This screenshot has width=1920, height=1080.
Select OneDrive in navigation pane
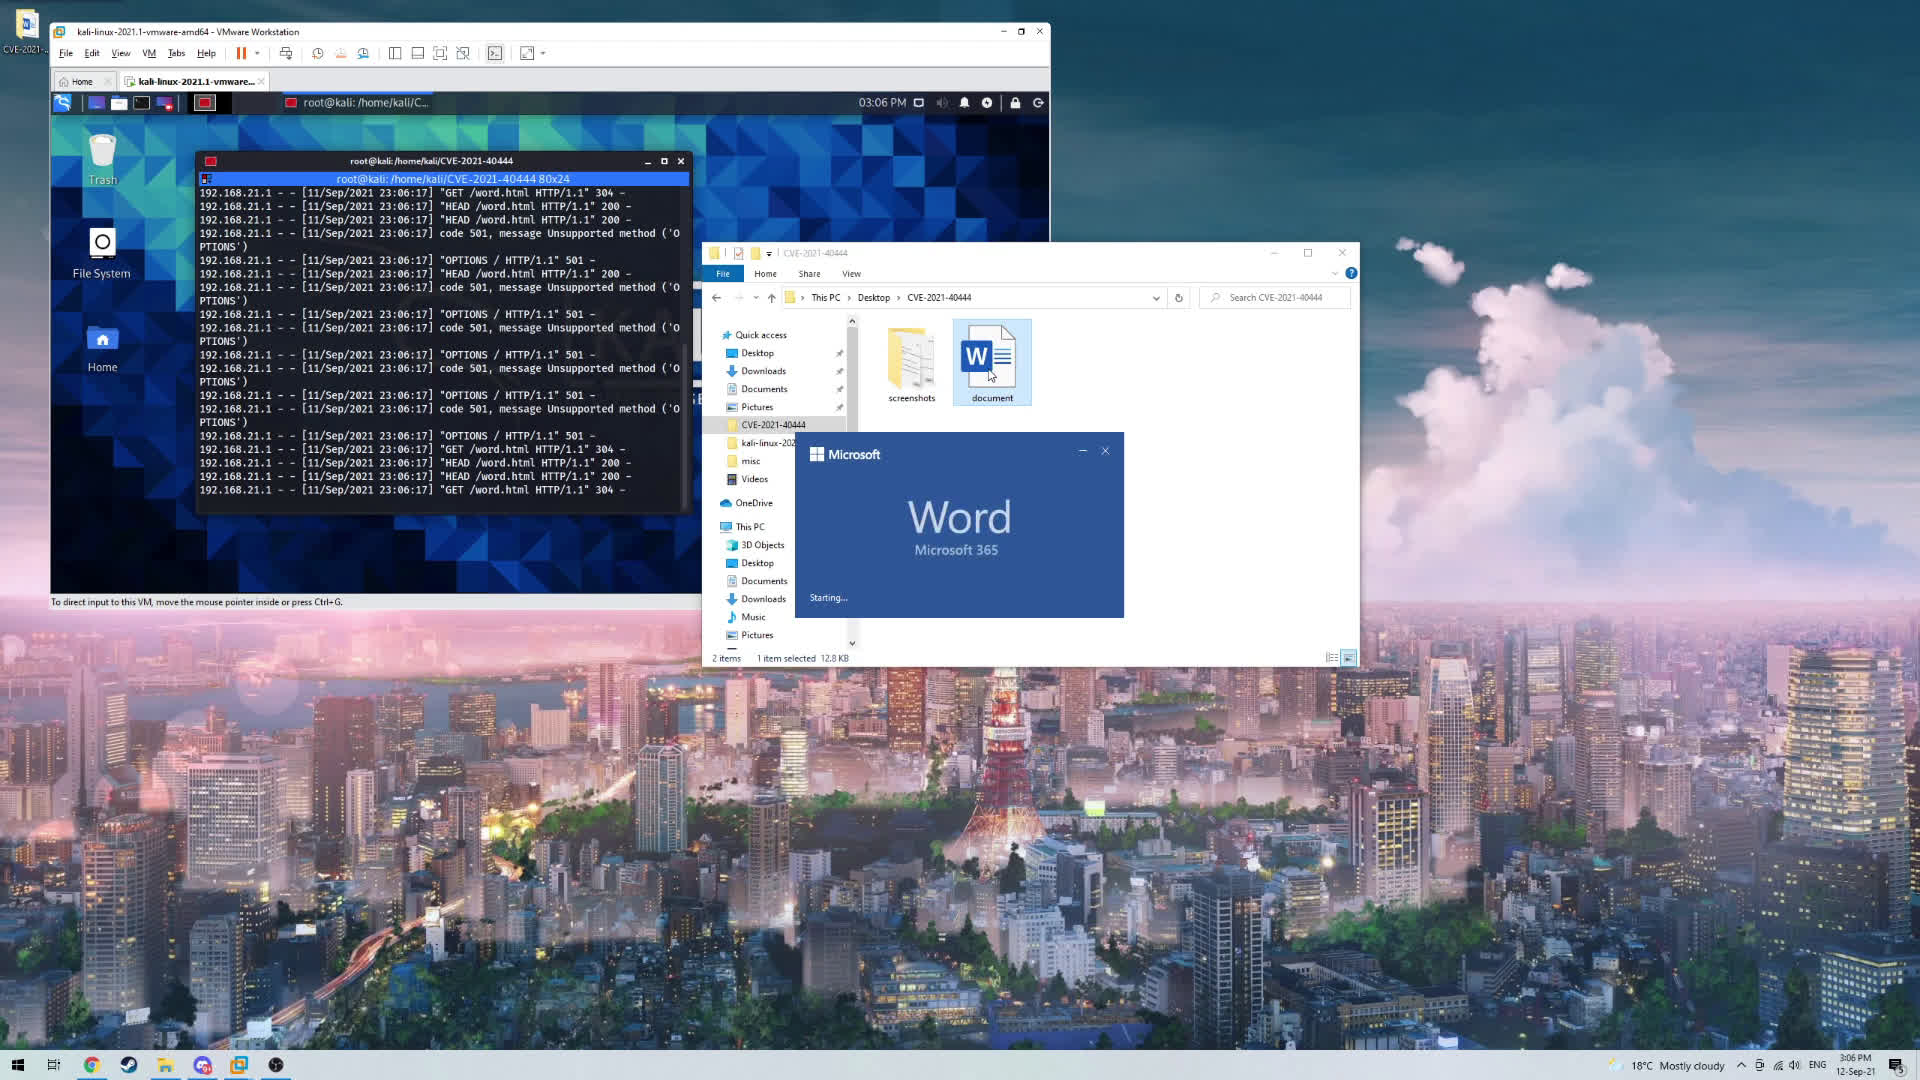pyautogui.click(x=754, y=503)
